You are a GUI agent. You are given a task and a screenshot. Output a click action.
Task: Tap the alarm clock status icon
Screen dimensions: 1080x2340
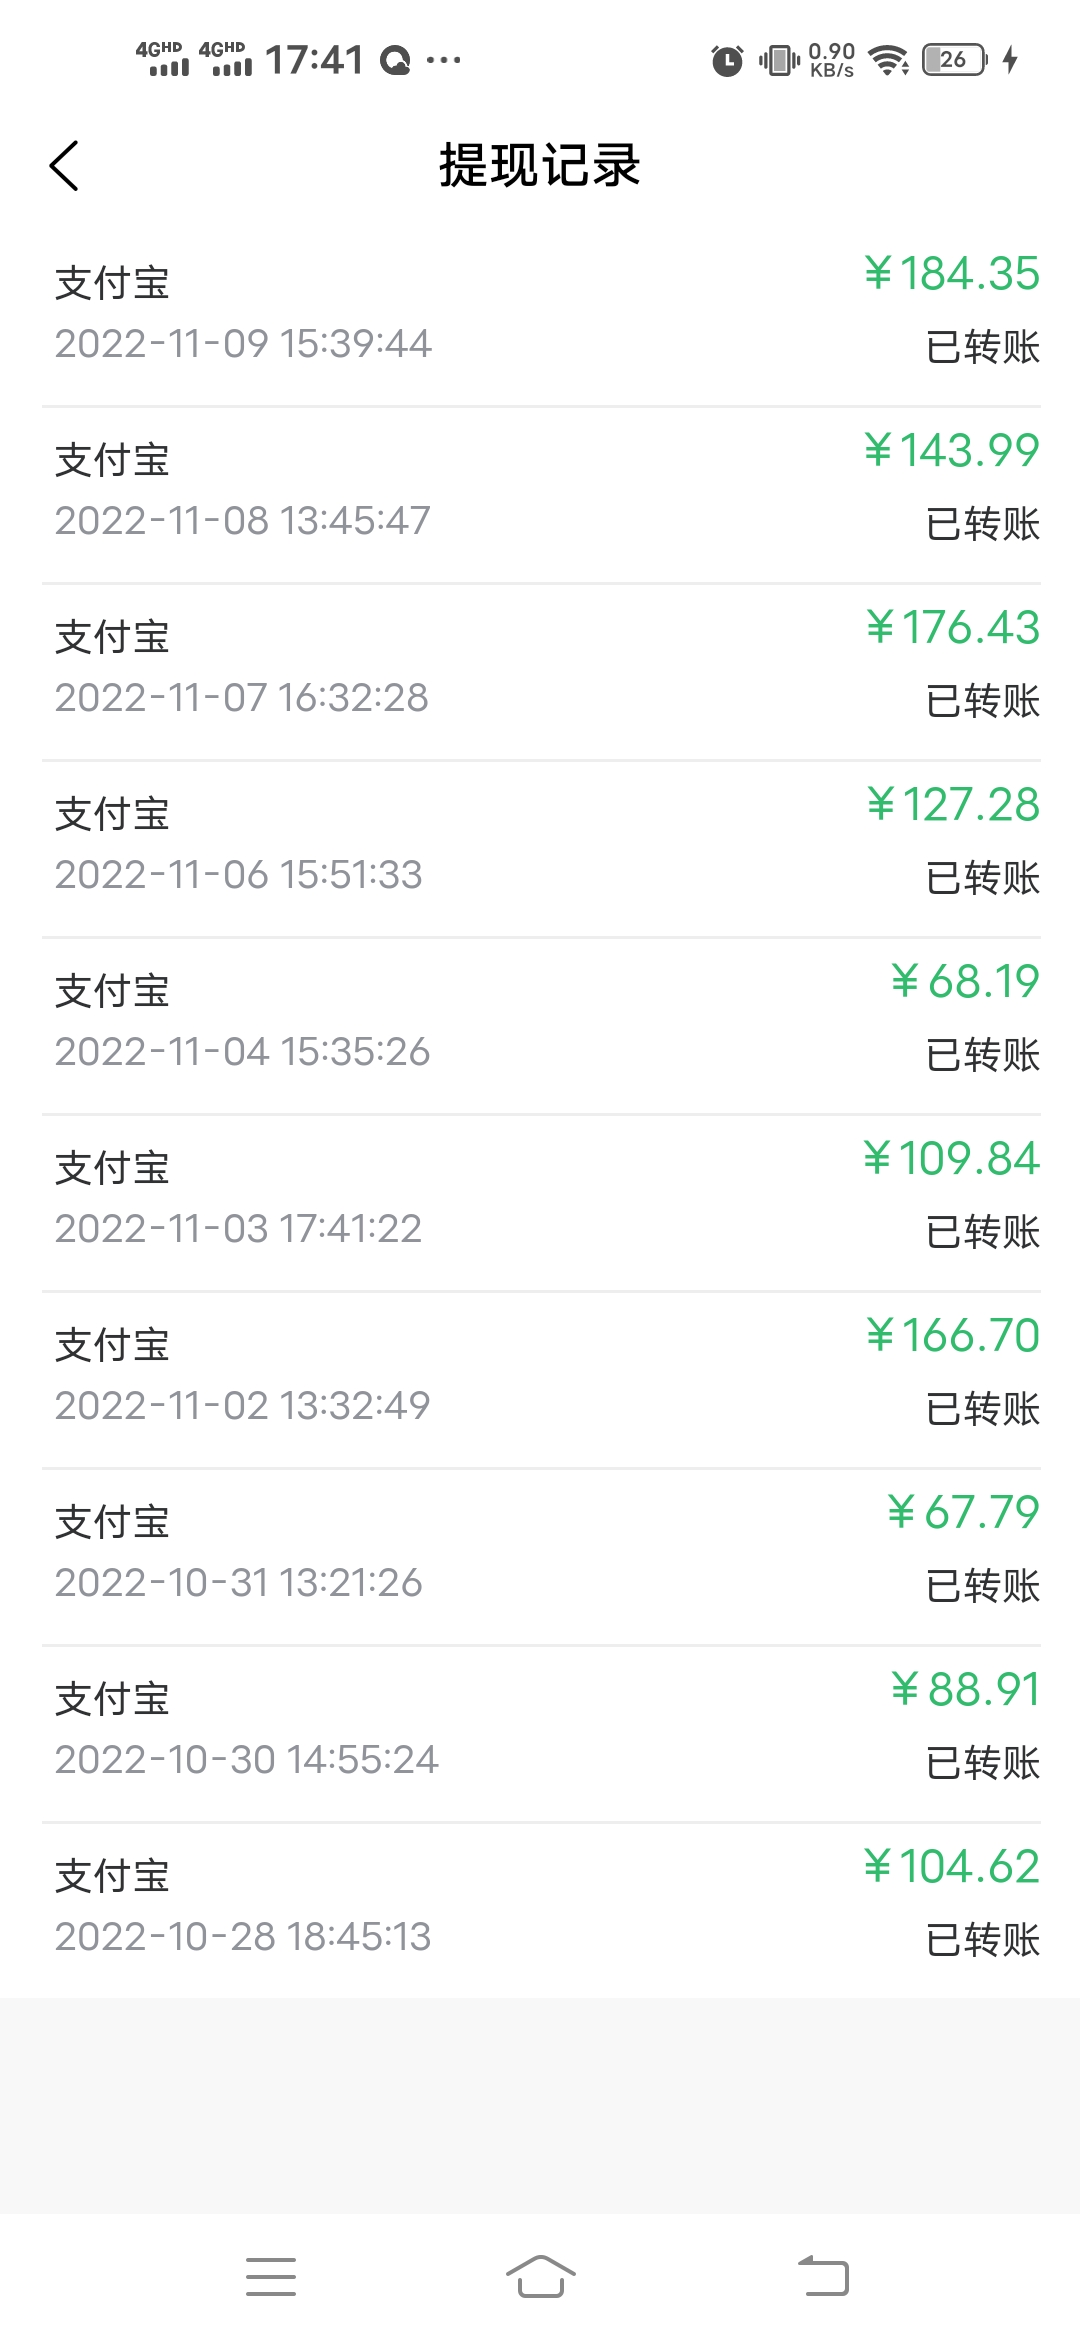(x=727, y=60)
